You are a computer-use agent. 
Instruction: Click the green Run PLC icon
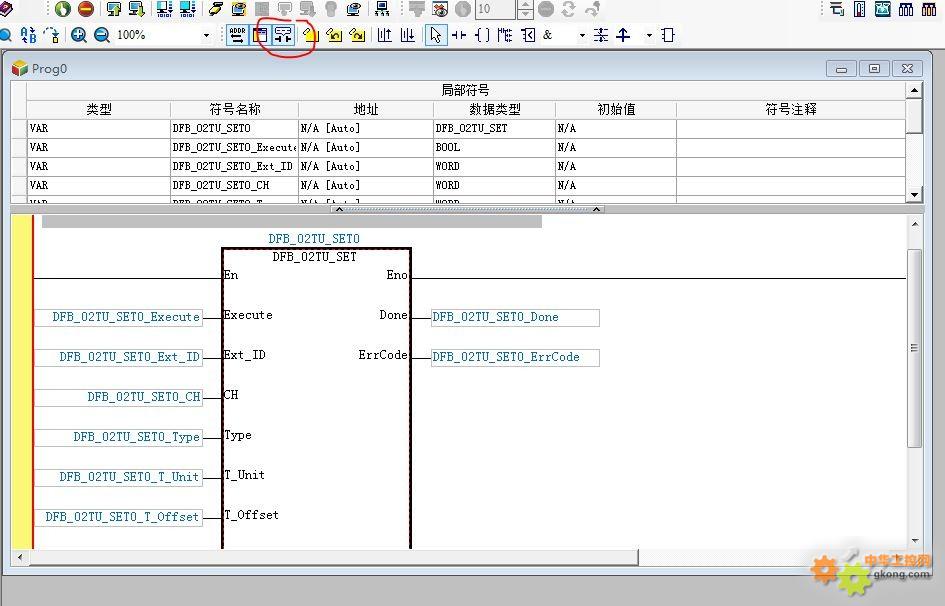(63, 9)
